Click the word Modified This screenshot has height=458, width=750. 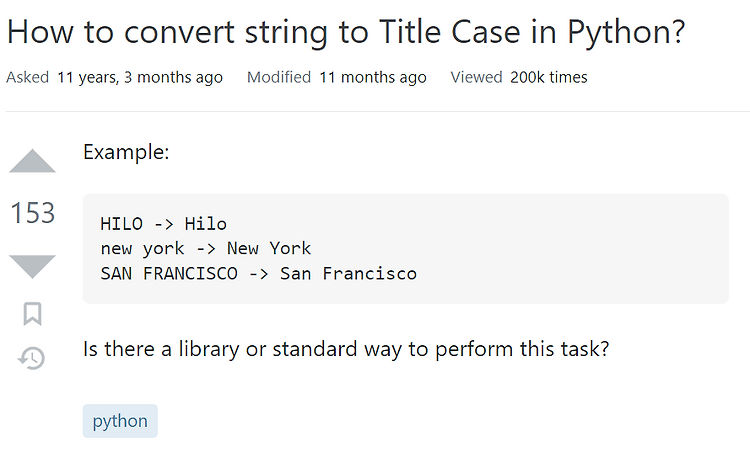(x=279, y=77)
